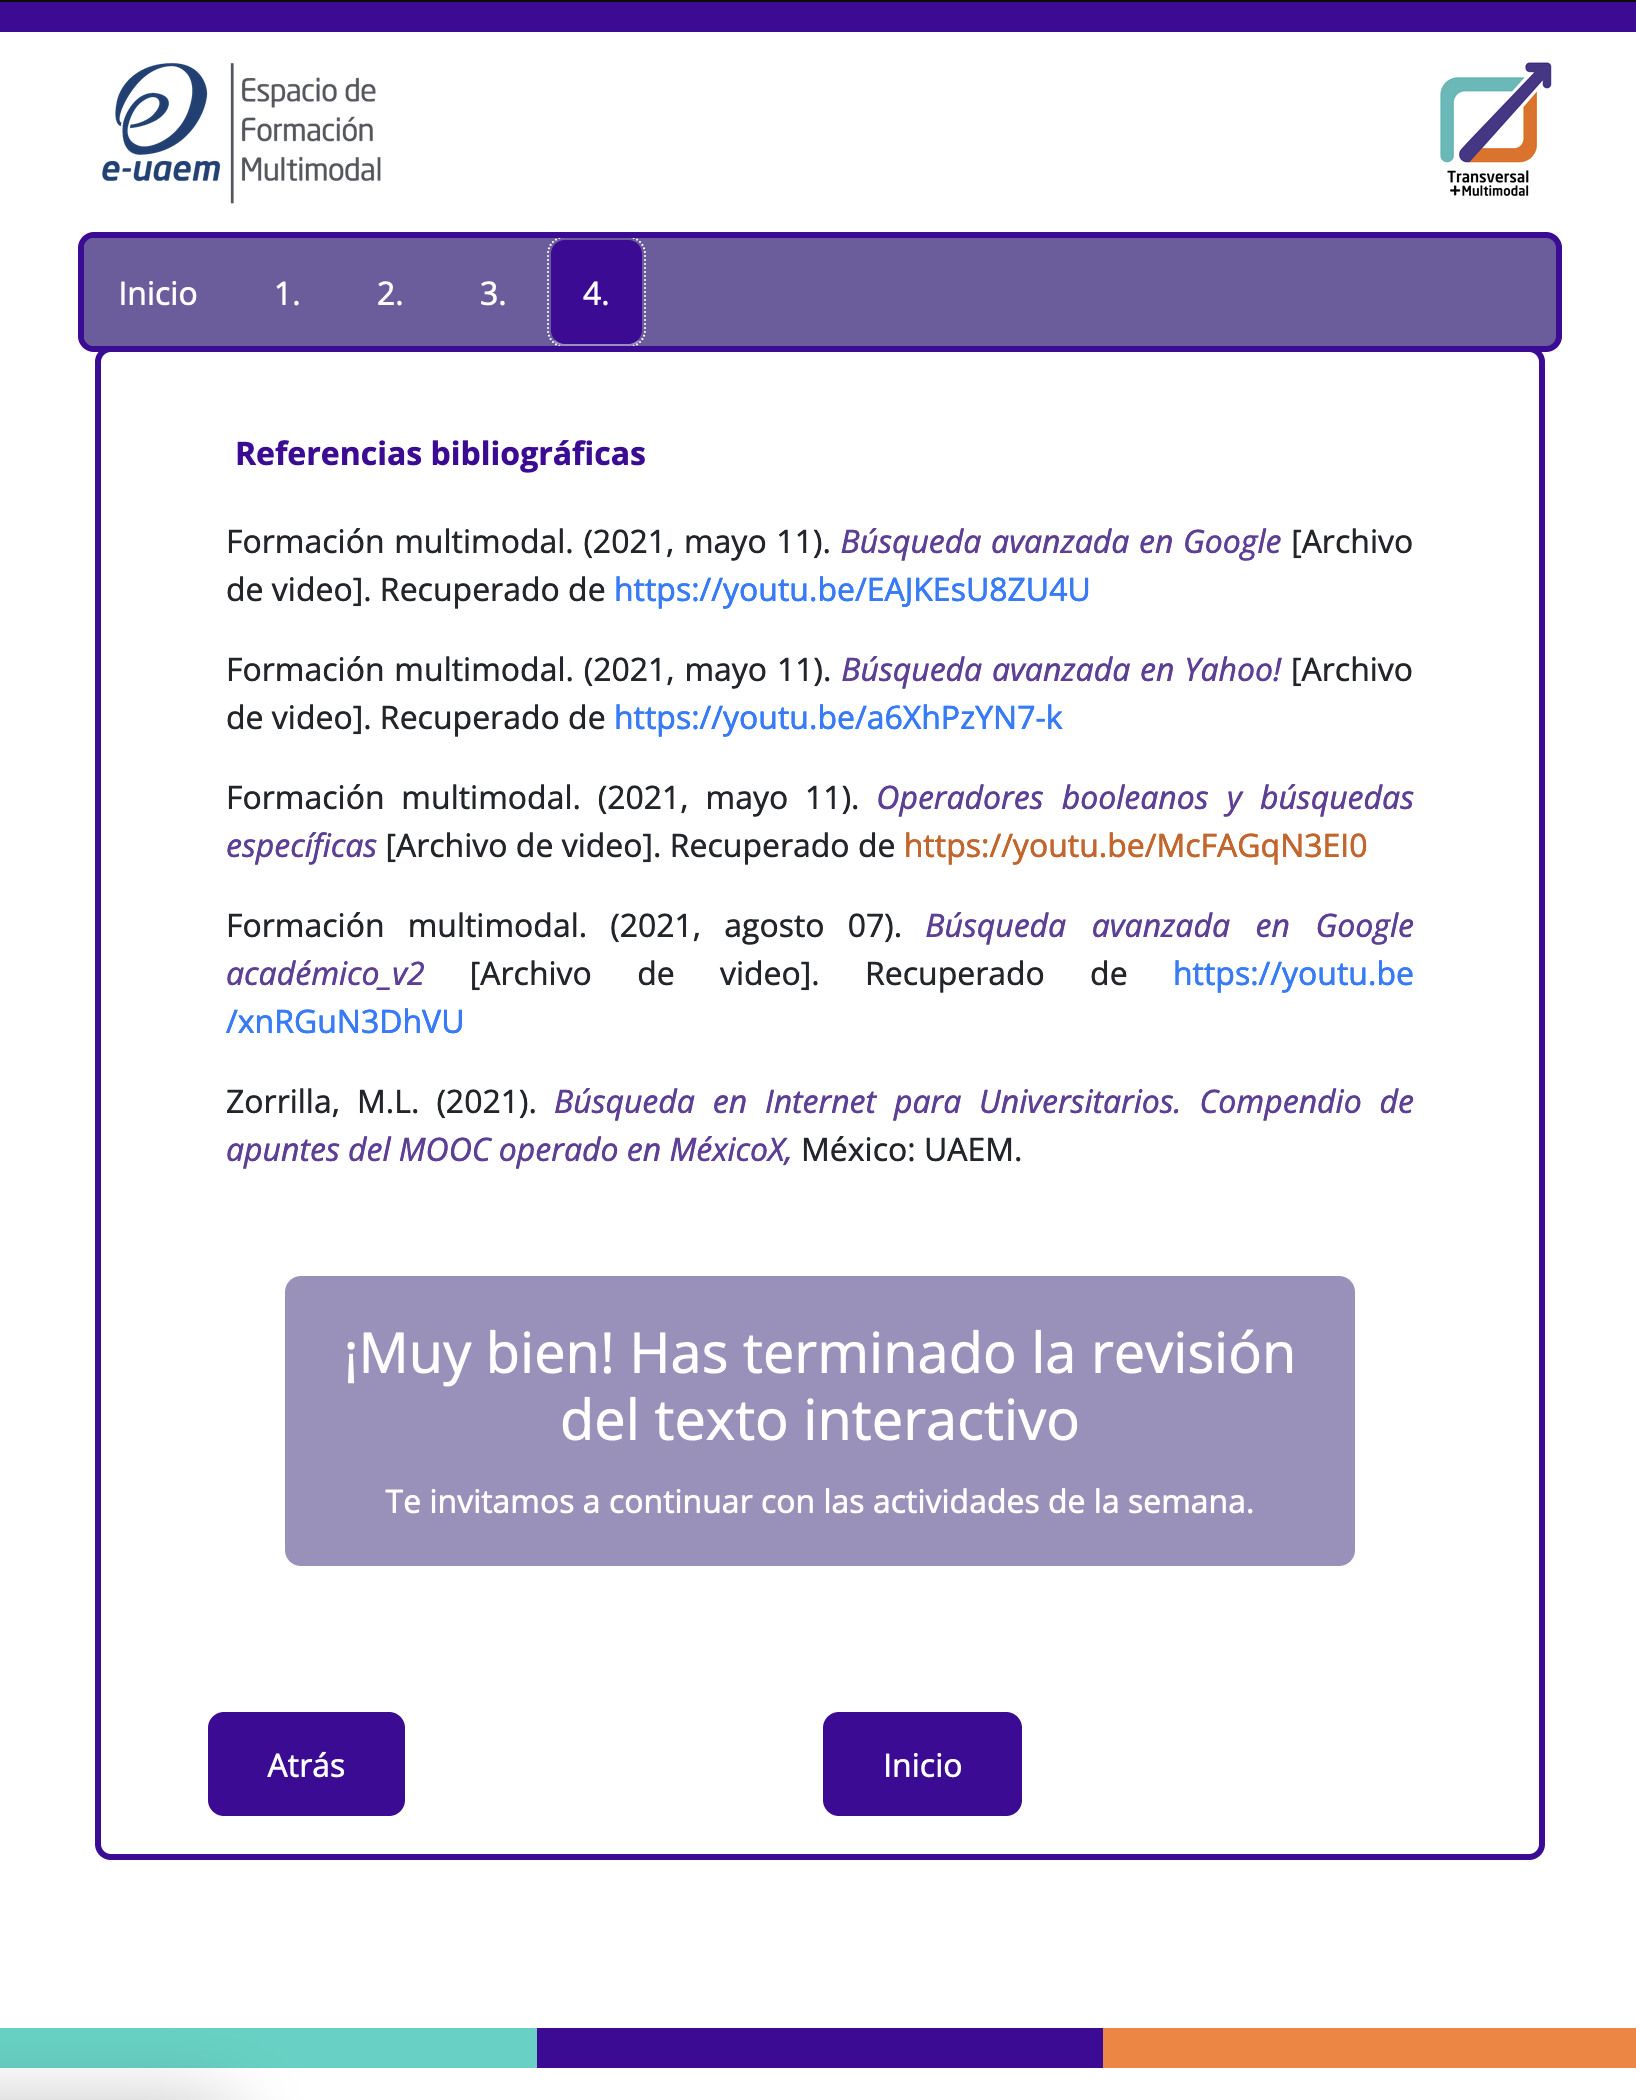1636x2100 pixels.
Task: Click the dark purple footer bar segment
Action: point(819,2047)
